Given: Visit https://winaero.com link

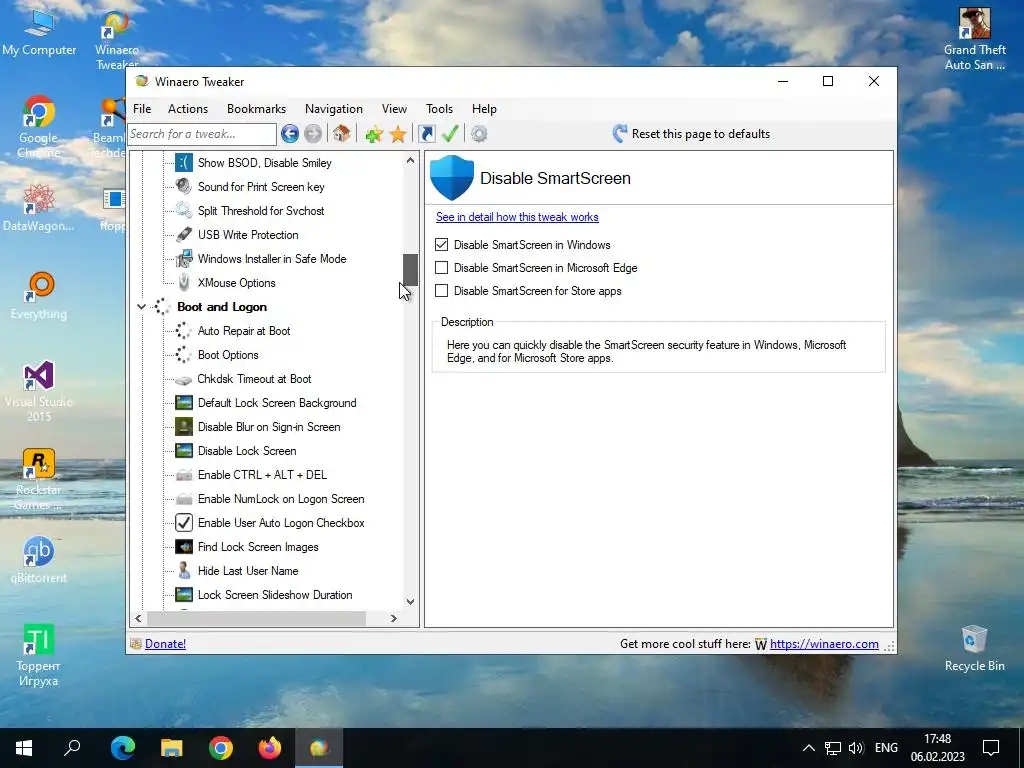Looking at the screenshot, I should point(824,644).
